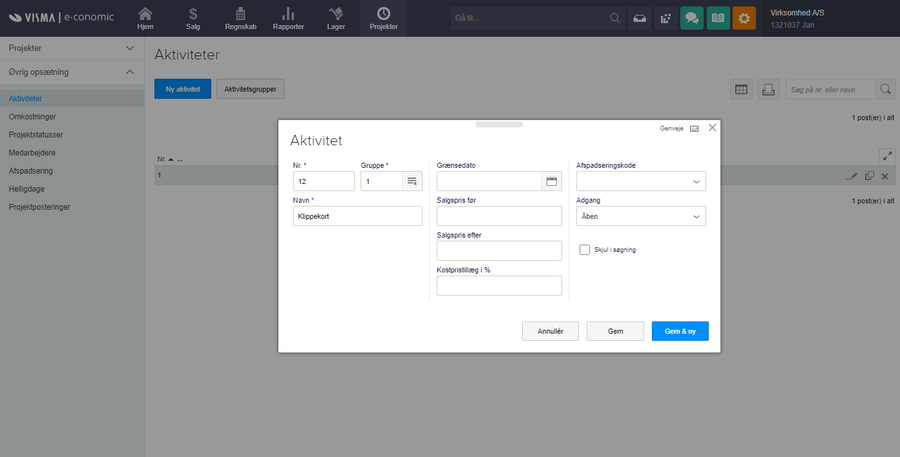The image size is (900, 457).
Task: Open the Genveje keyboard shortcuts icon
Action: pyautogui.click(x=694, y=129)
